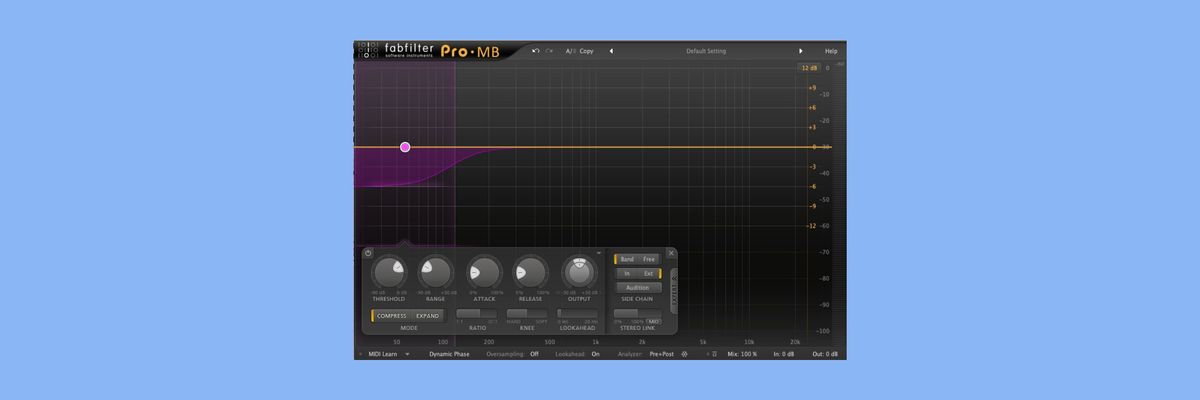
Task: Click the Attack knob
Action: 484,272
